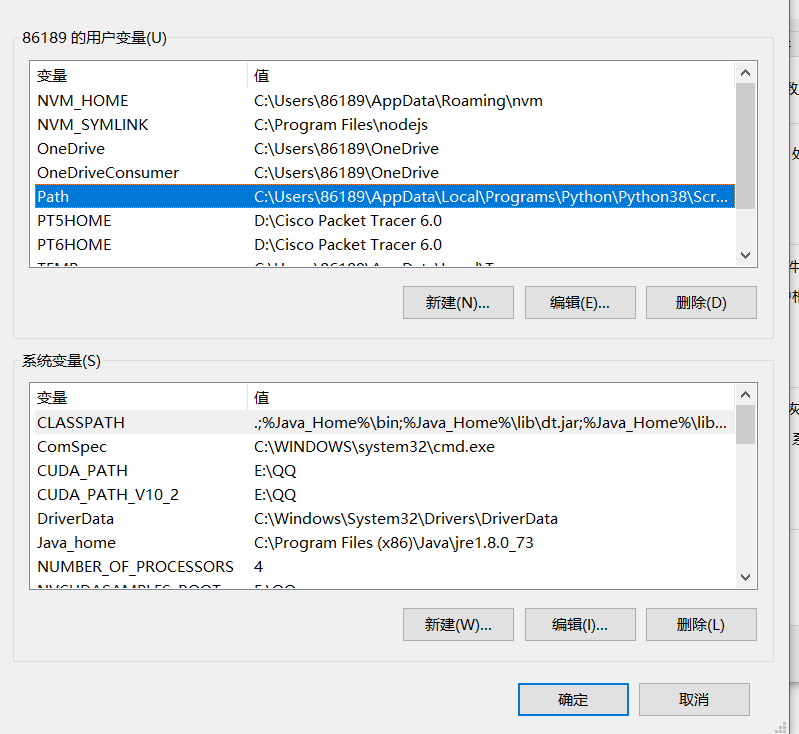
Task: Click PT5HOME's D:\Cisco Packet Tracer 6.0 value
Action: click(348, 220)
